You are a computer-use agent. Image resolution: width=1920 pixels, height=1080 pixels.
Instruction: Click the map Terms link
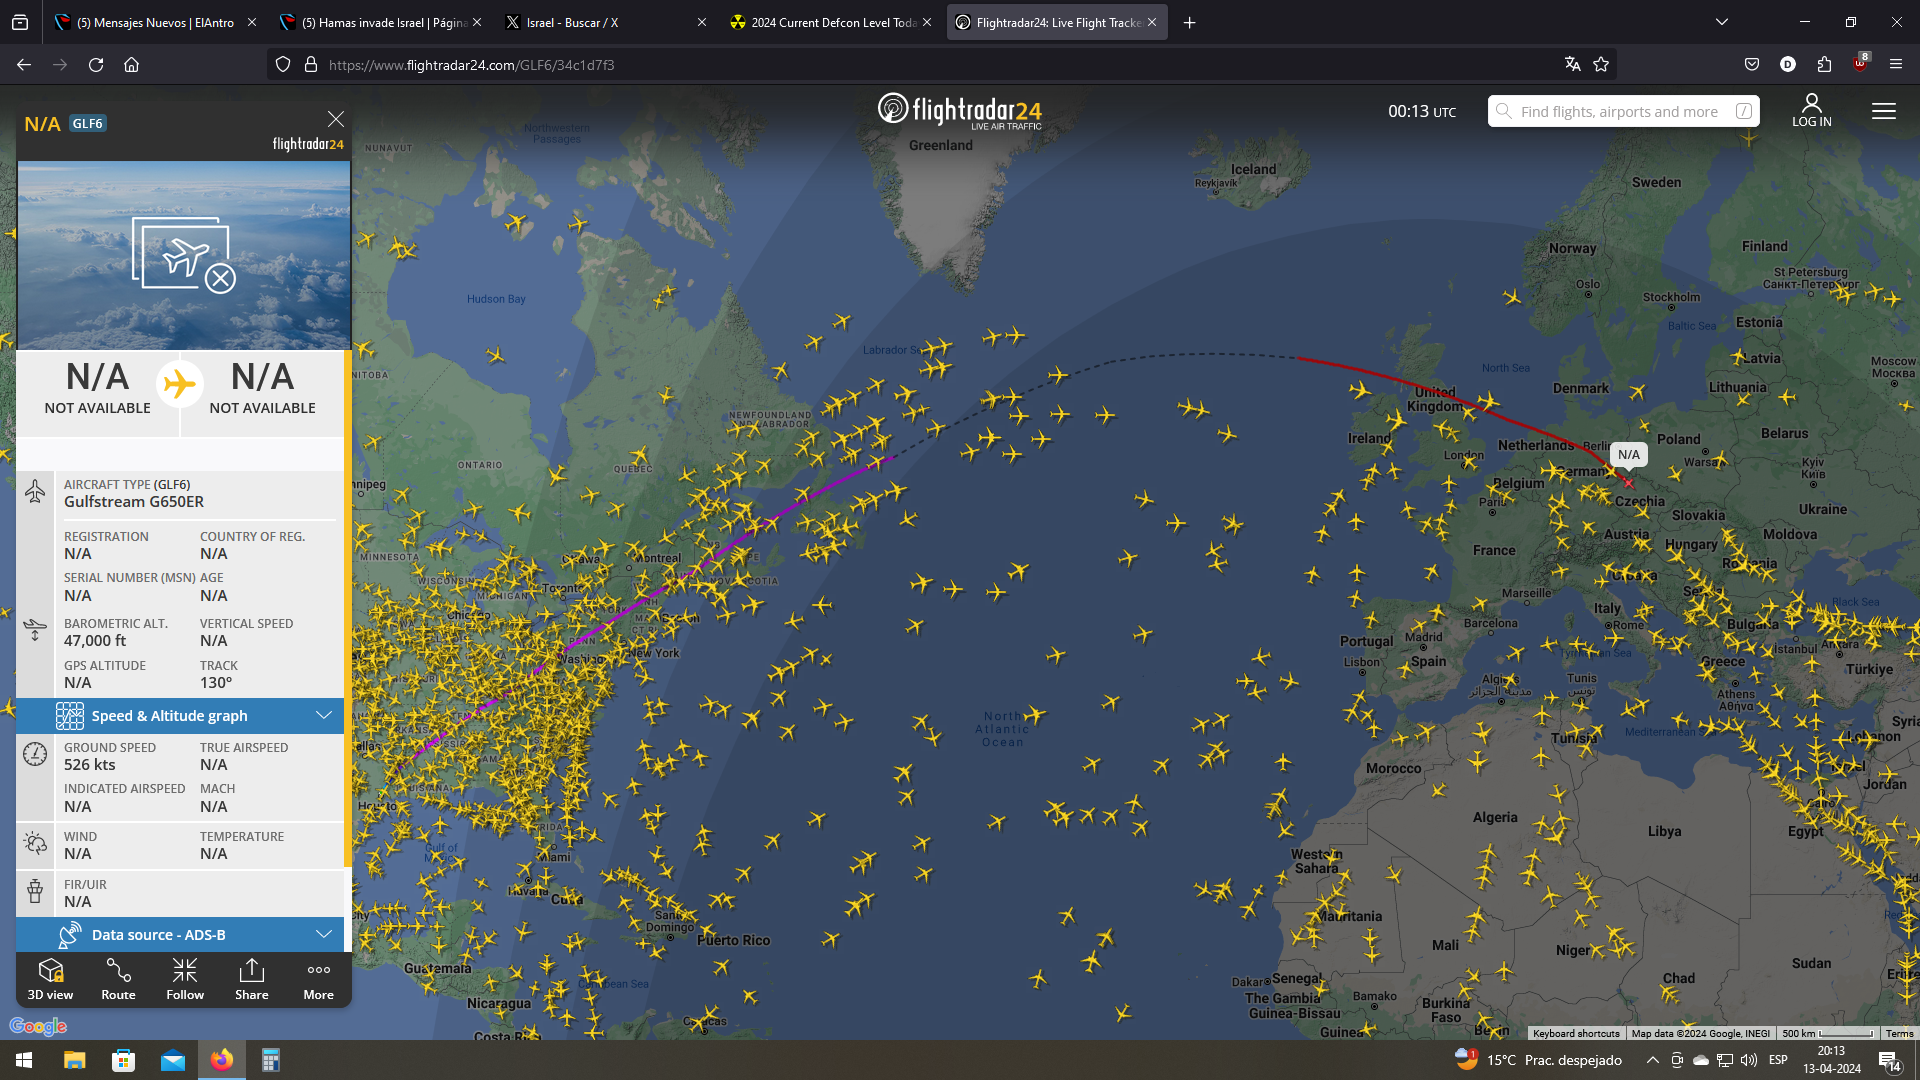(x=1899, y=1033)
